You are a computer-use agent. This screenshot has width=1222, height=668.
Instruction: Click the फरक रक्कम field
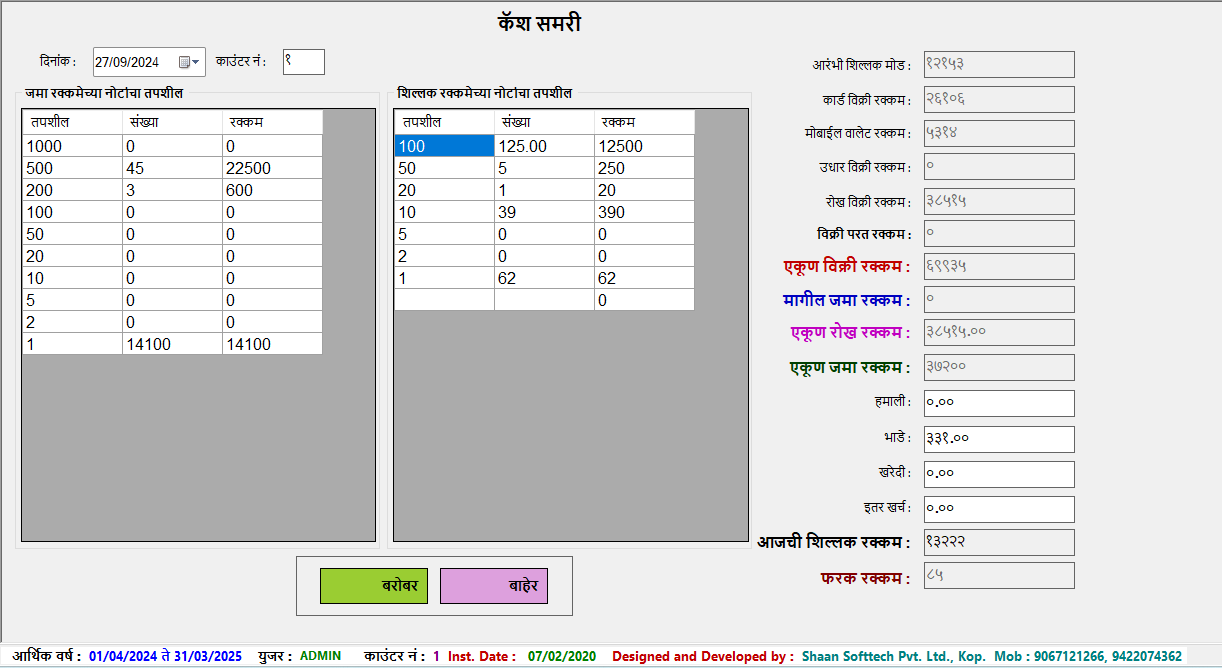coord(998,575)
